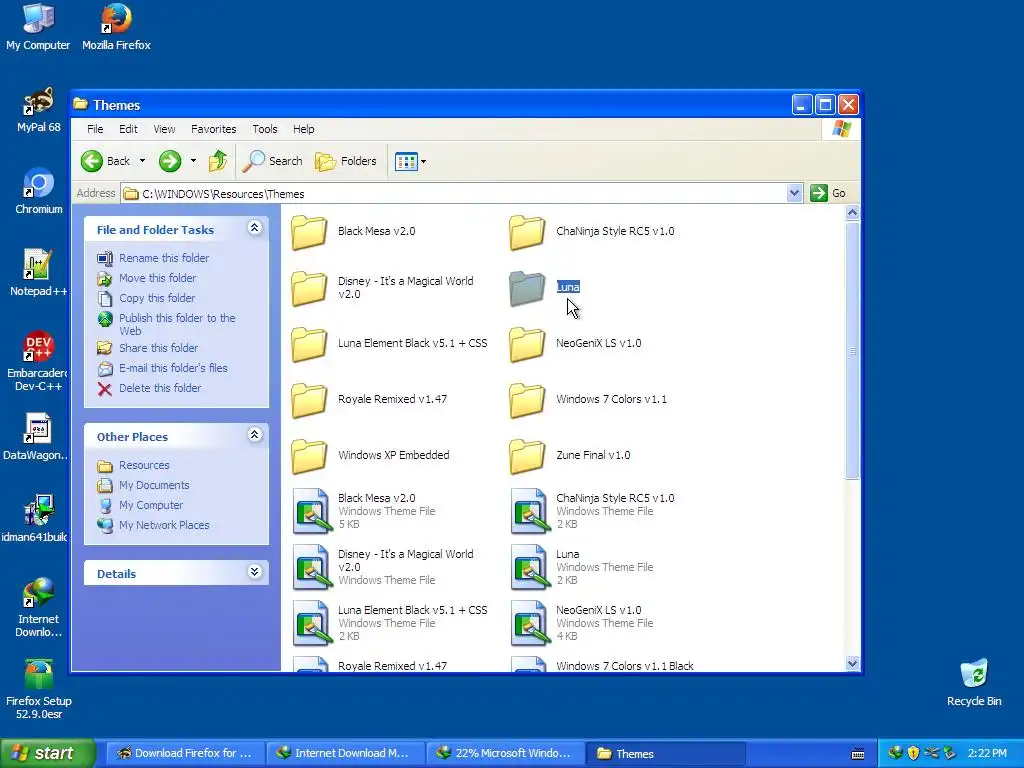The height and width of the screenshot is (768, 1024).
Task: Collapse the Other Places panel
Action: 255,434
